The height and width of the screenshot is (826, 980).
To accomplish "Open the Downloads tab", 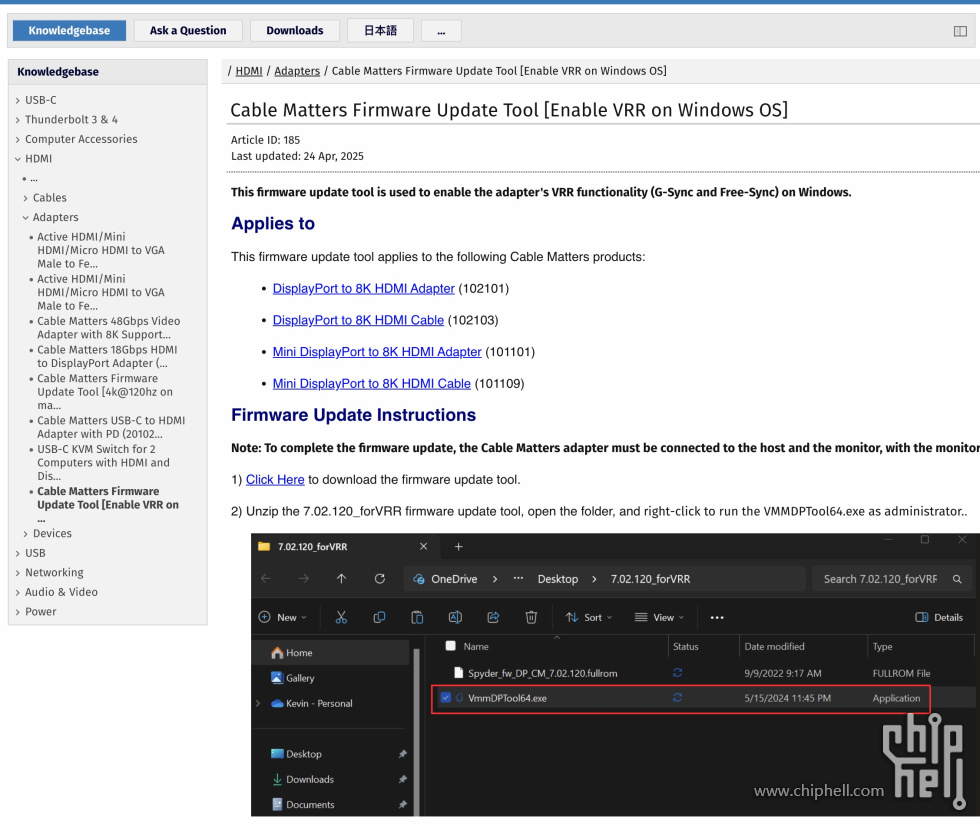I will click(294, 31).
